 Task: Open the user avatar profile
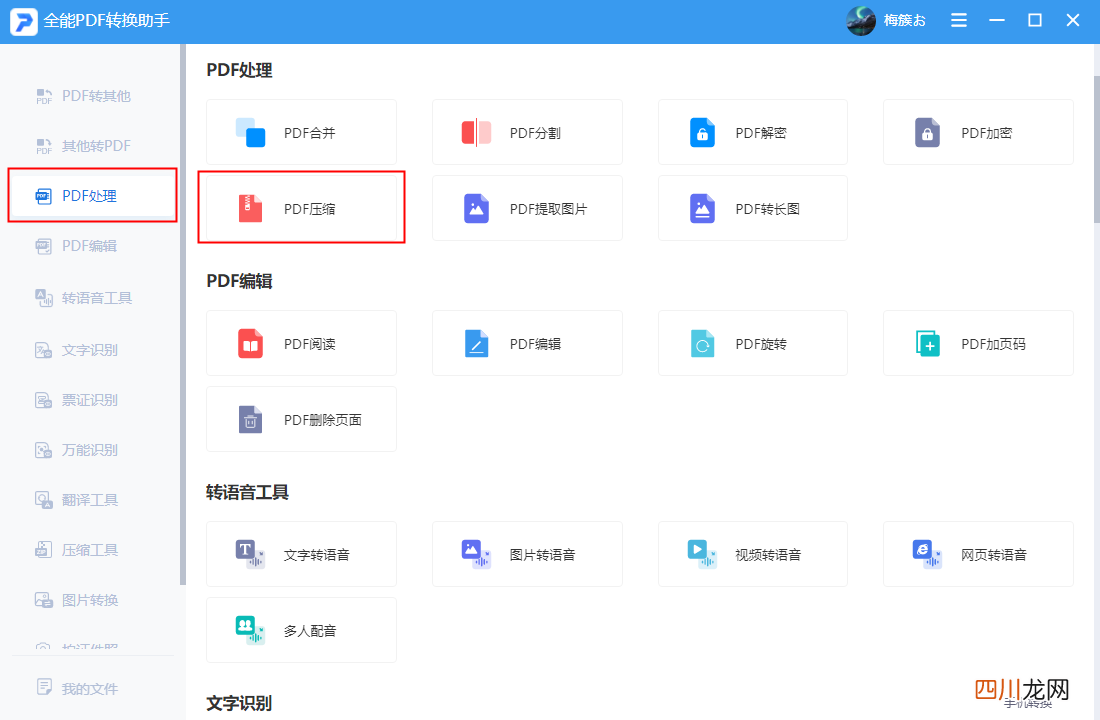point(861,21)
